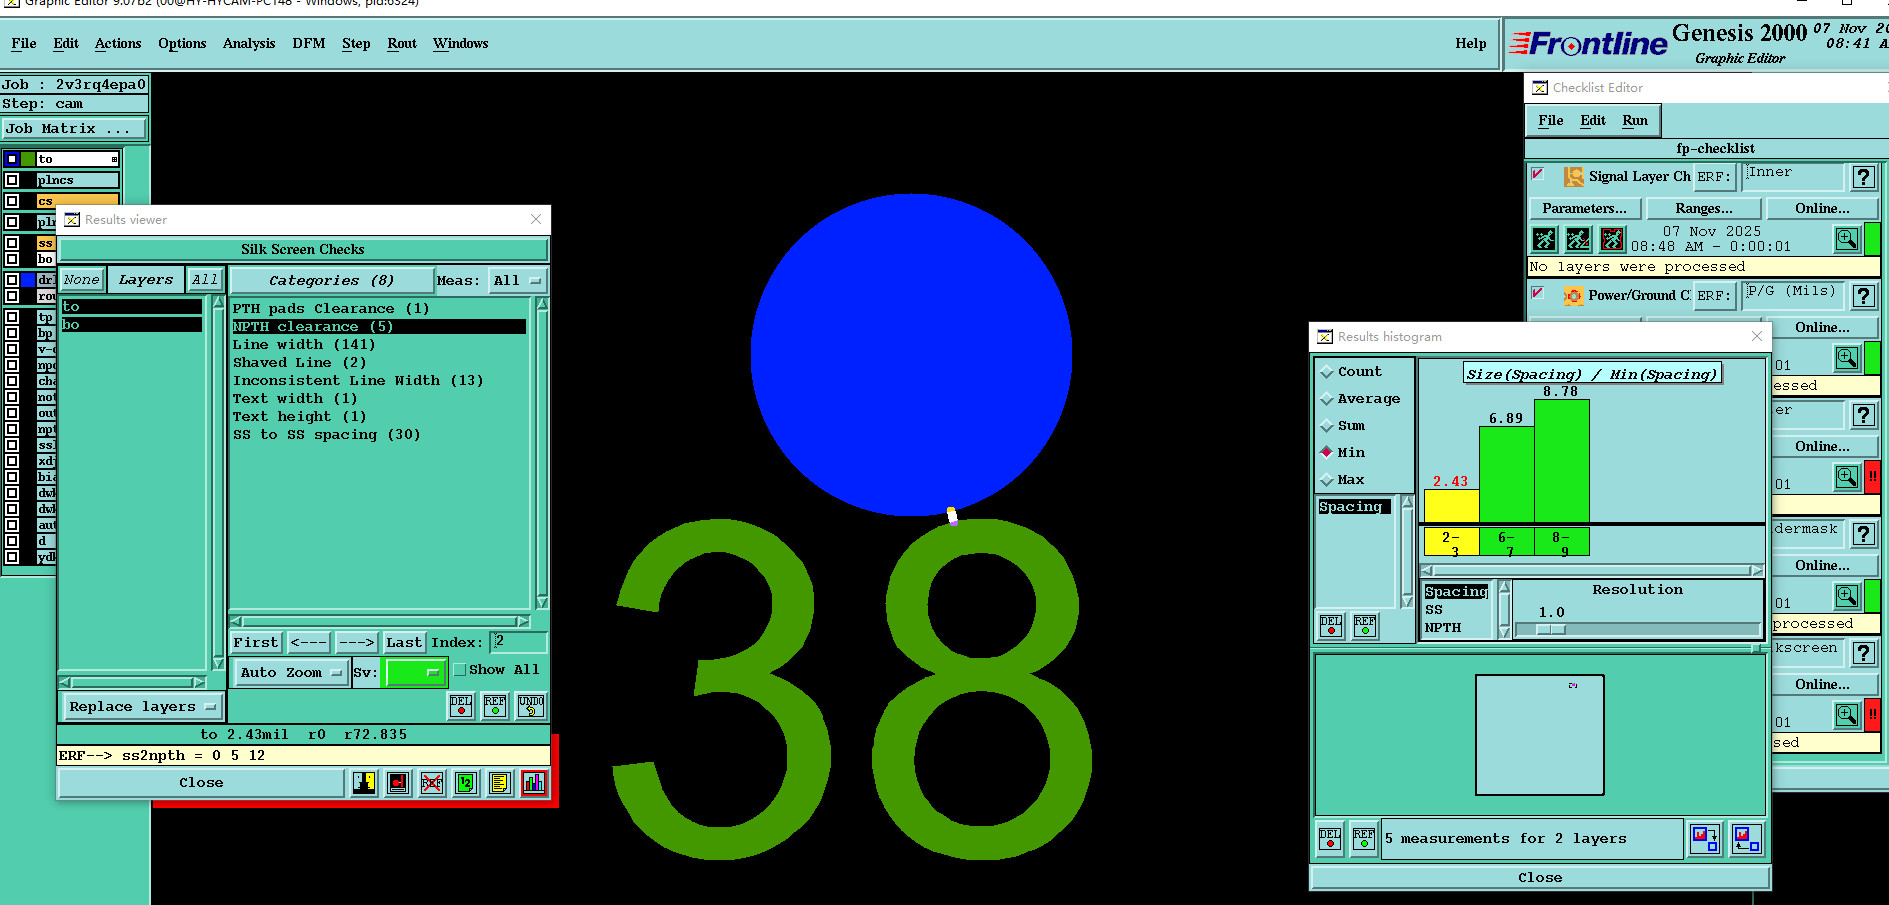Open results magnifier for Signal Layer check
The image size is (1889, 905).
(1847, 239)
